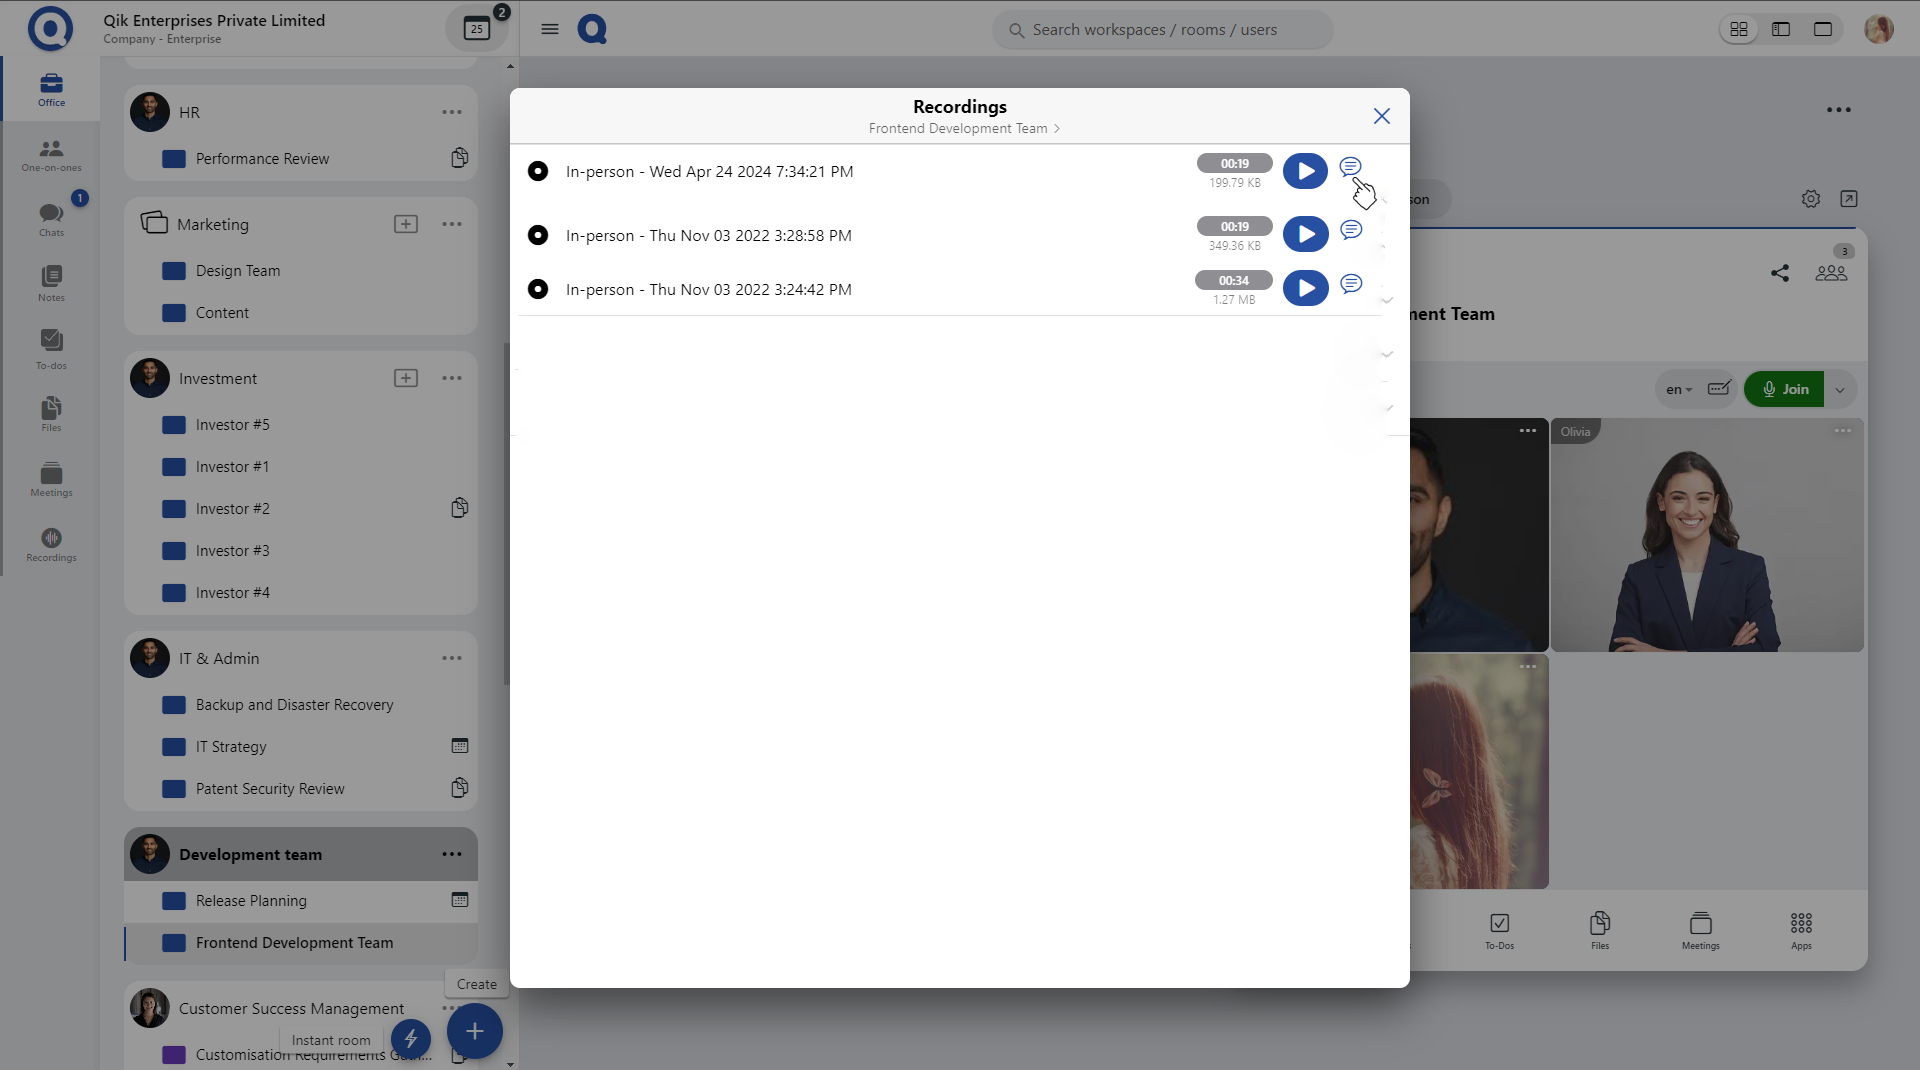Open Development team options via ellipsis
This screenshot has height=1070, width=1920.
click(452, 854)
